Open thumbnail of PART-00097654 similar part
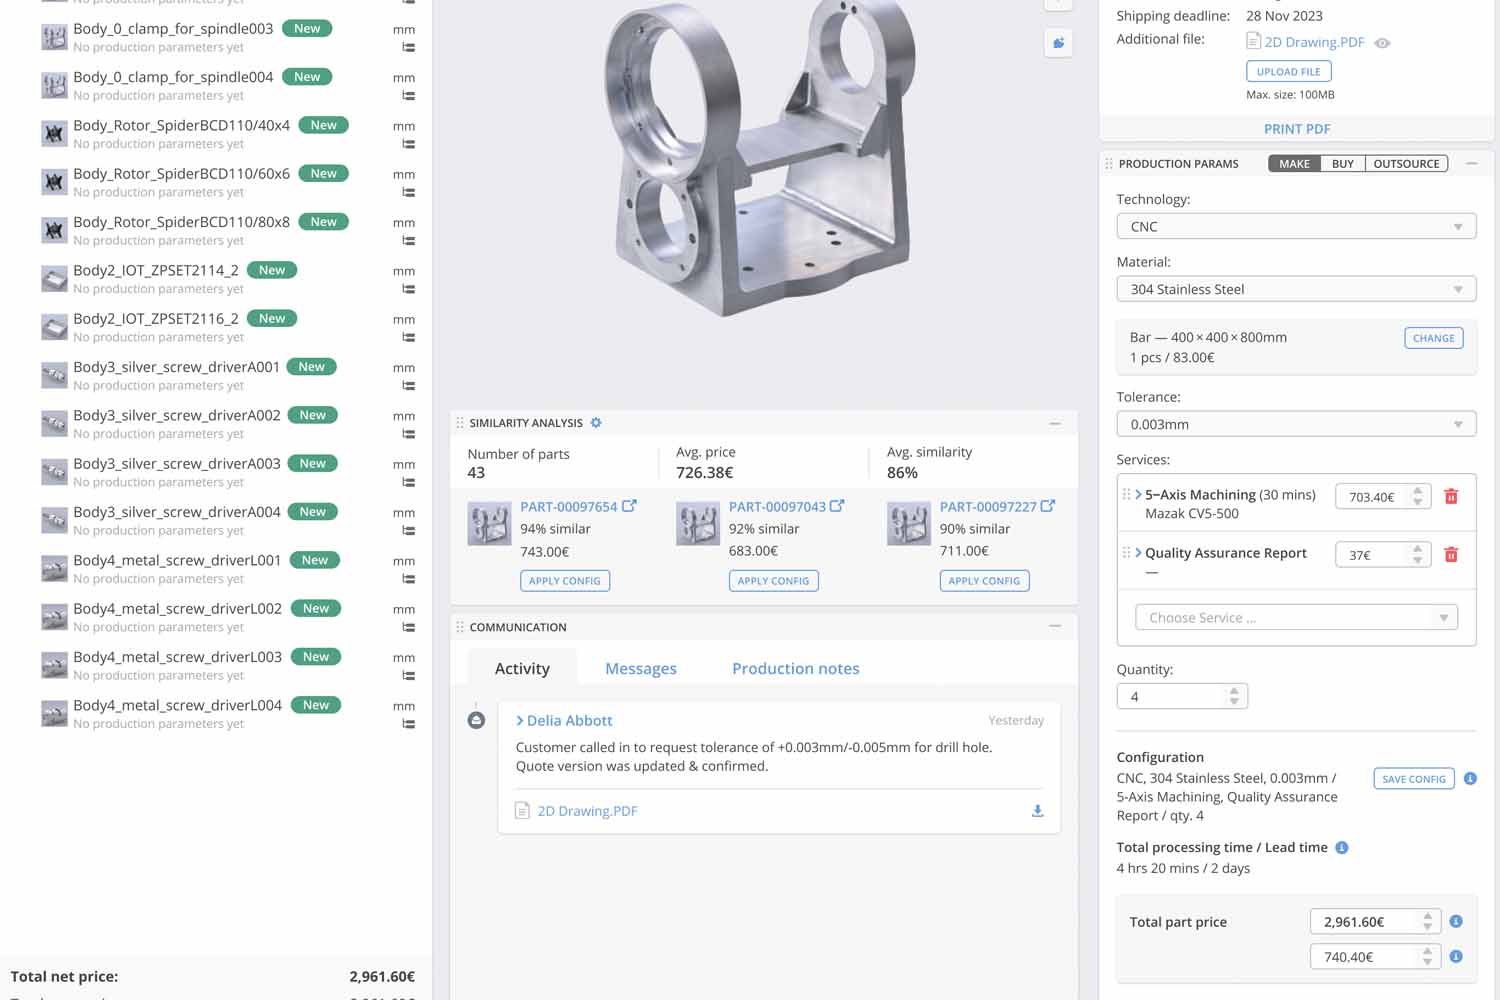Image resolution: width=1500 pixels, height=1000 pixels. (489, 524)
